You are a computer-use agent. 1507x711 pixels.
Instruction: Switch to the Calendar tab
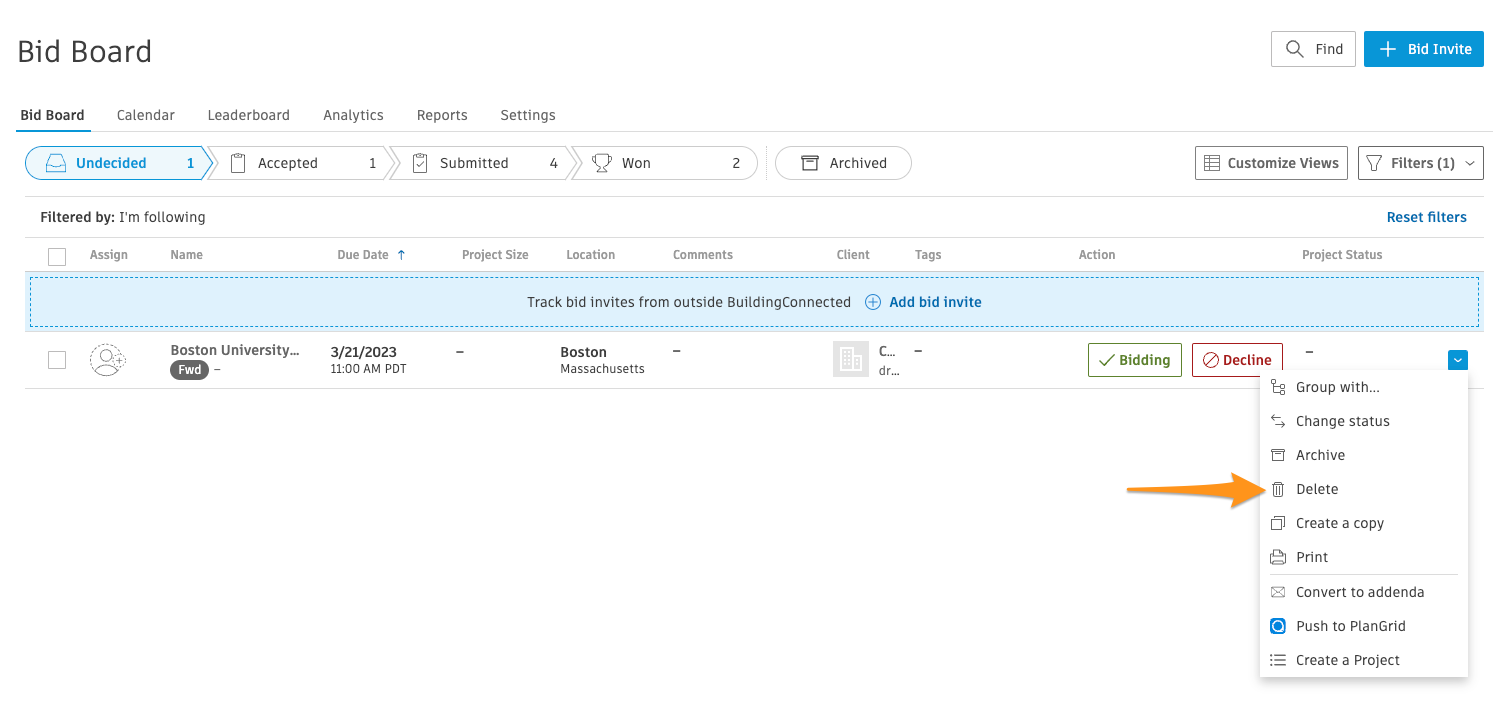pyautogui.click(x=146, y=115)
